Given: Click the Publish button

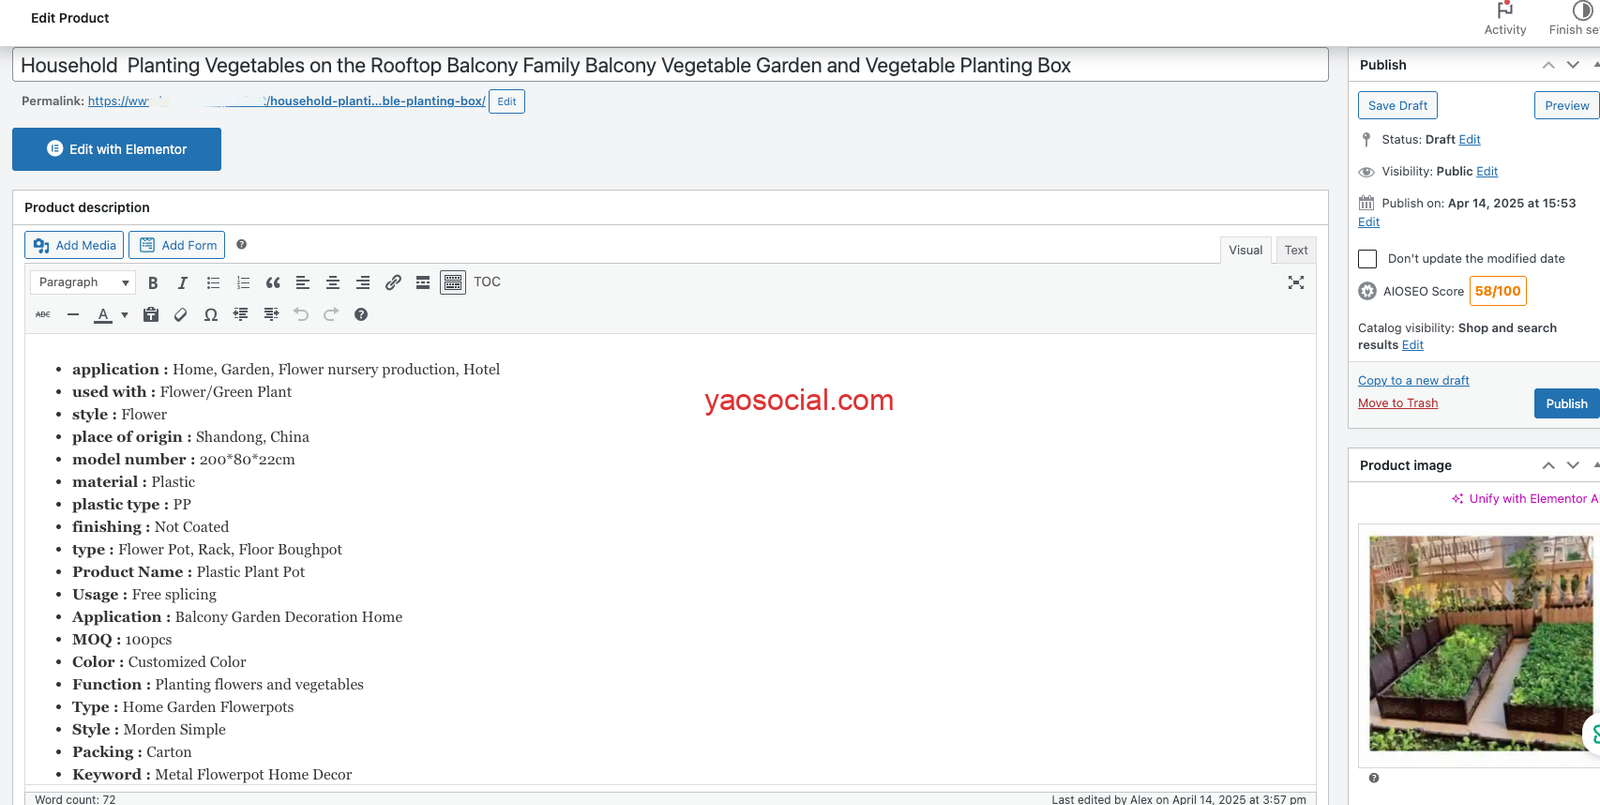Looking at the screenshot, I should [x=1567, y=404].
